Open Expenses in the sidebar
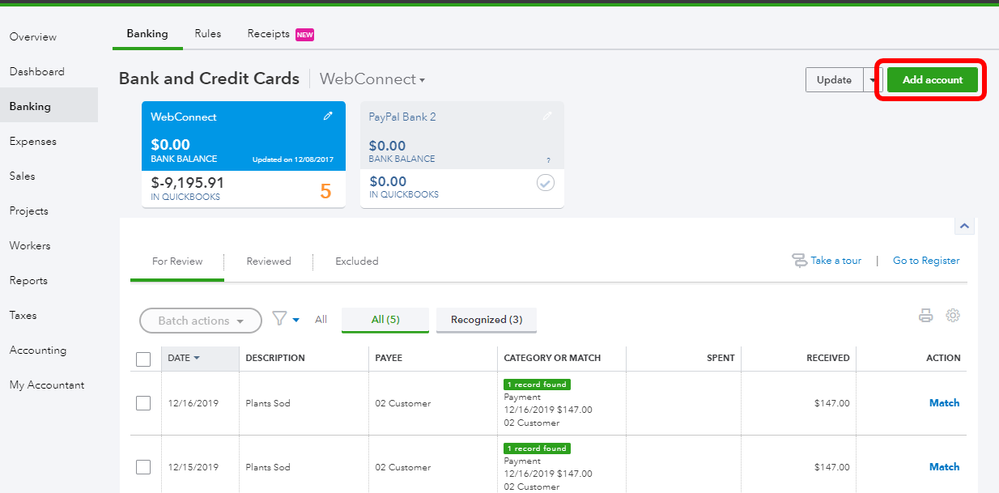999x493 pixels. click(x=33, y=141)
